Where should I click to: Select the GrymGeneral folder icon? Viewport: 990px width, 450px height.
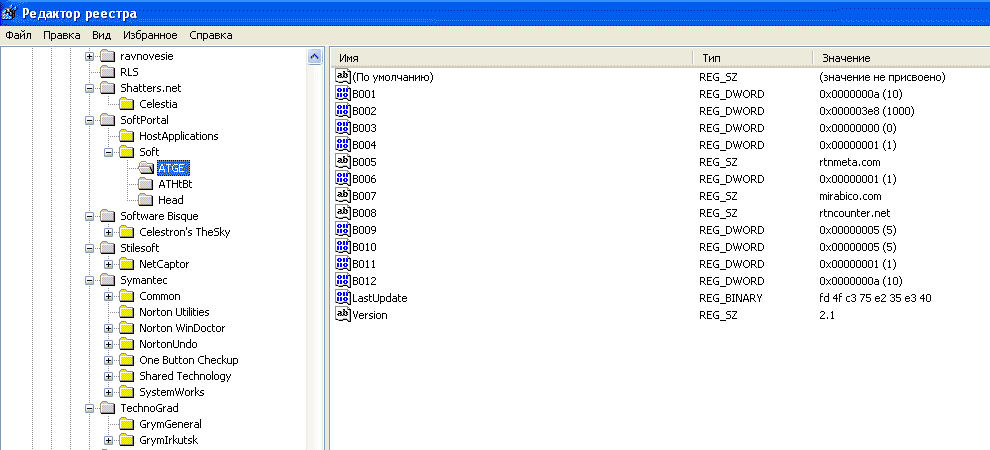(127, 425)
